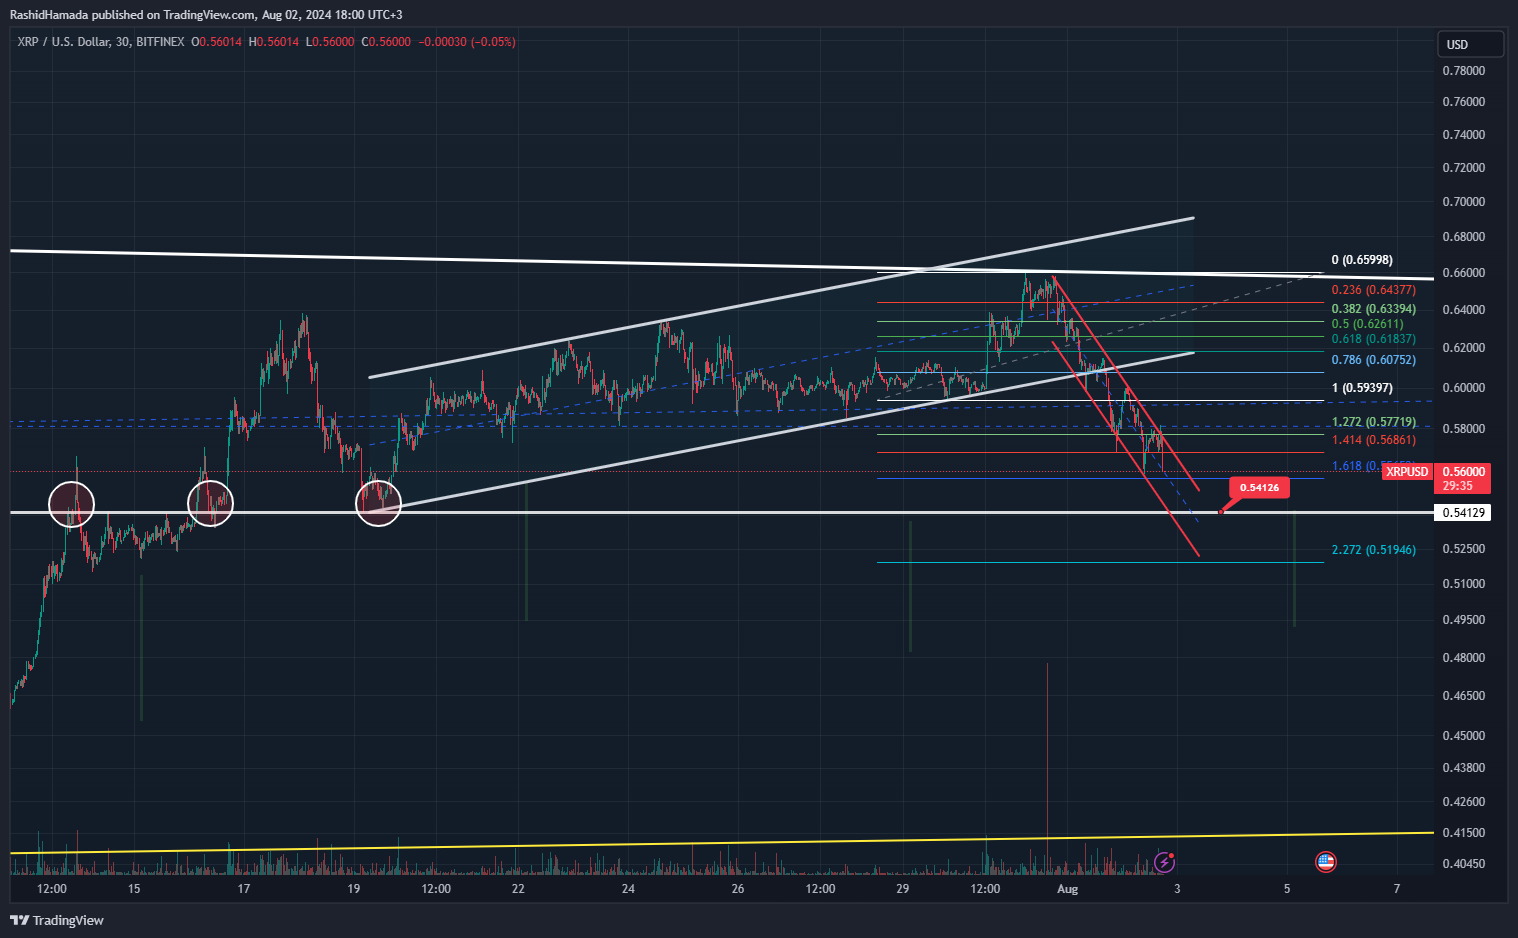Click date 15 on the time axis
Image resolution: width=1518 pixels, height=938 pixels.
click(134, 889)
